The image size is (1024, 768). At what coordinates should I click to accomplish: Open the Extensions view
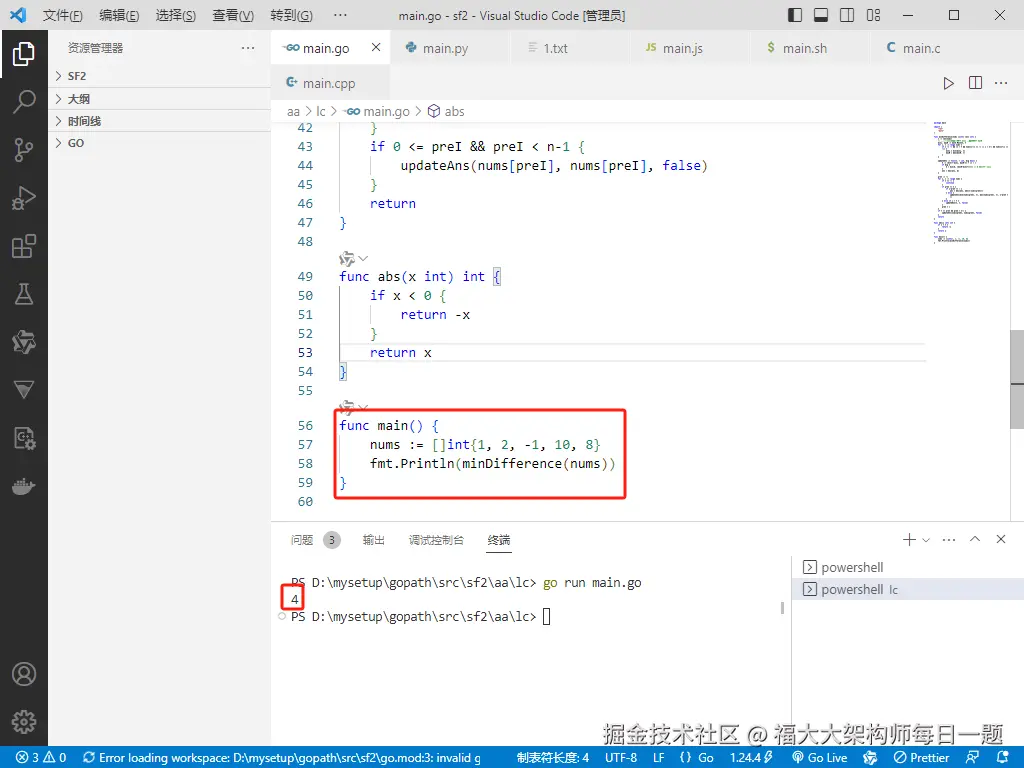coord(24,246)
